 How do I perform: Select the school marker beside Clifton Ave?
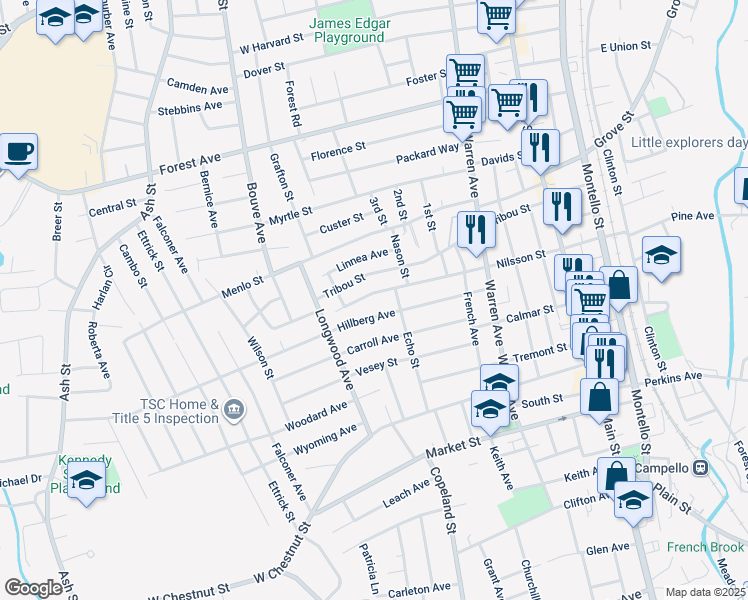(633, 504)
